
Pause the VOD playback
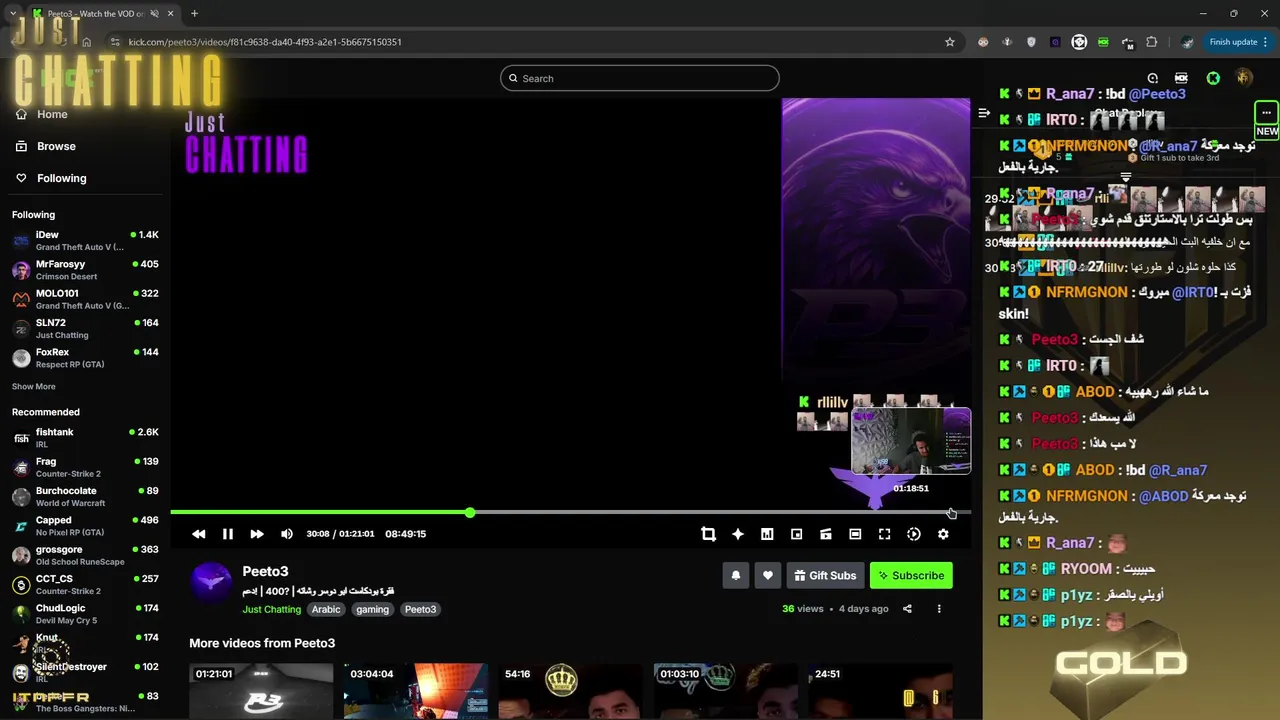coord(228,534)
